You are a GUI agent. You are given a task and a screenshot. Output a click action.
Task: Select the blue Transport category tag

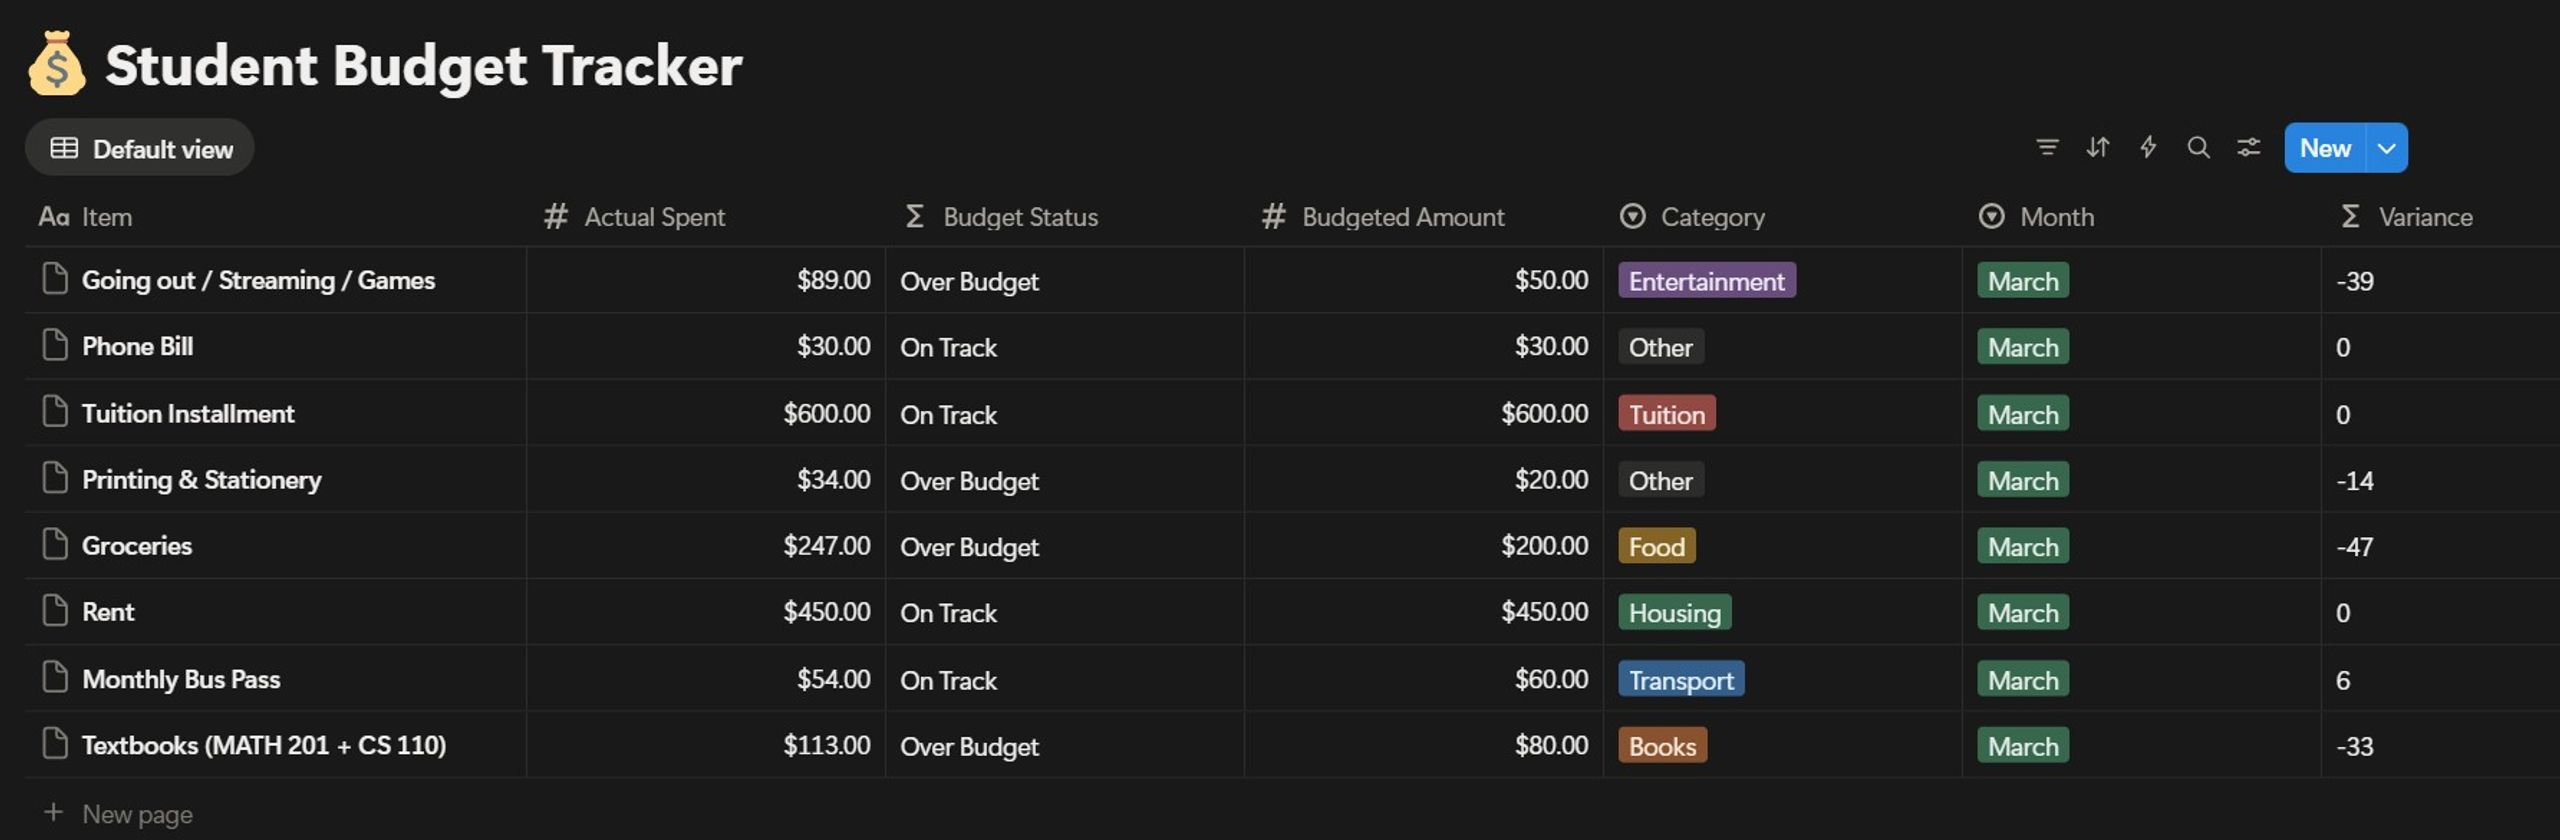[x=1681, y=680]
